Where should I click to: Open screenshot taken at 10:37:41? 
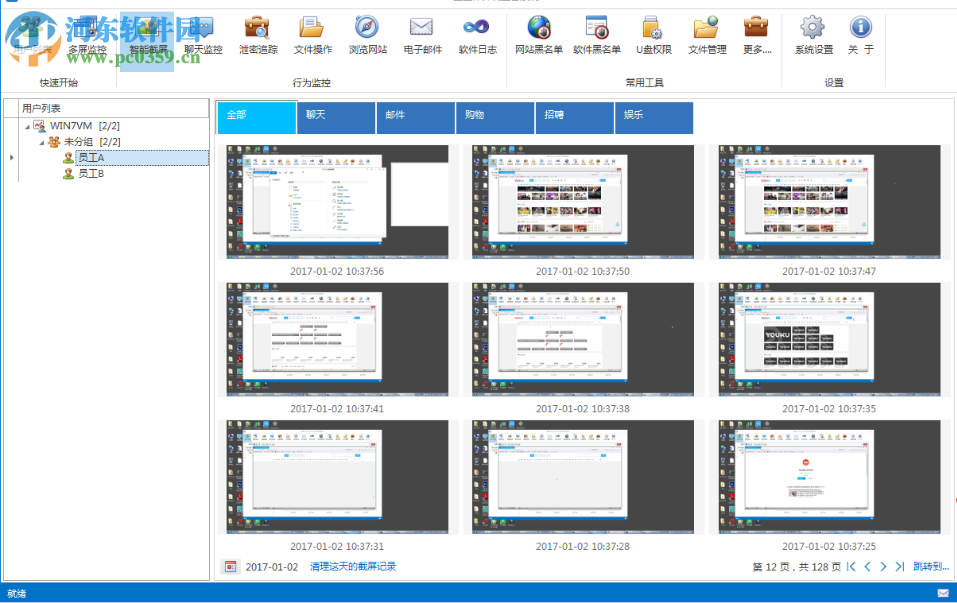338,339
